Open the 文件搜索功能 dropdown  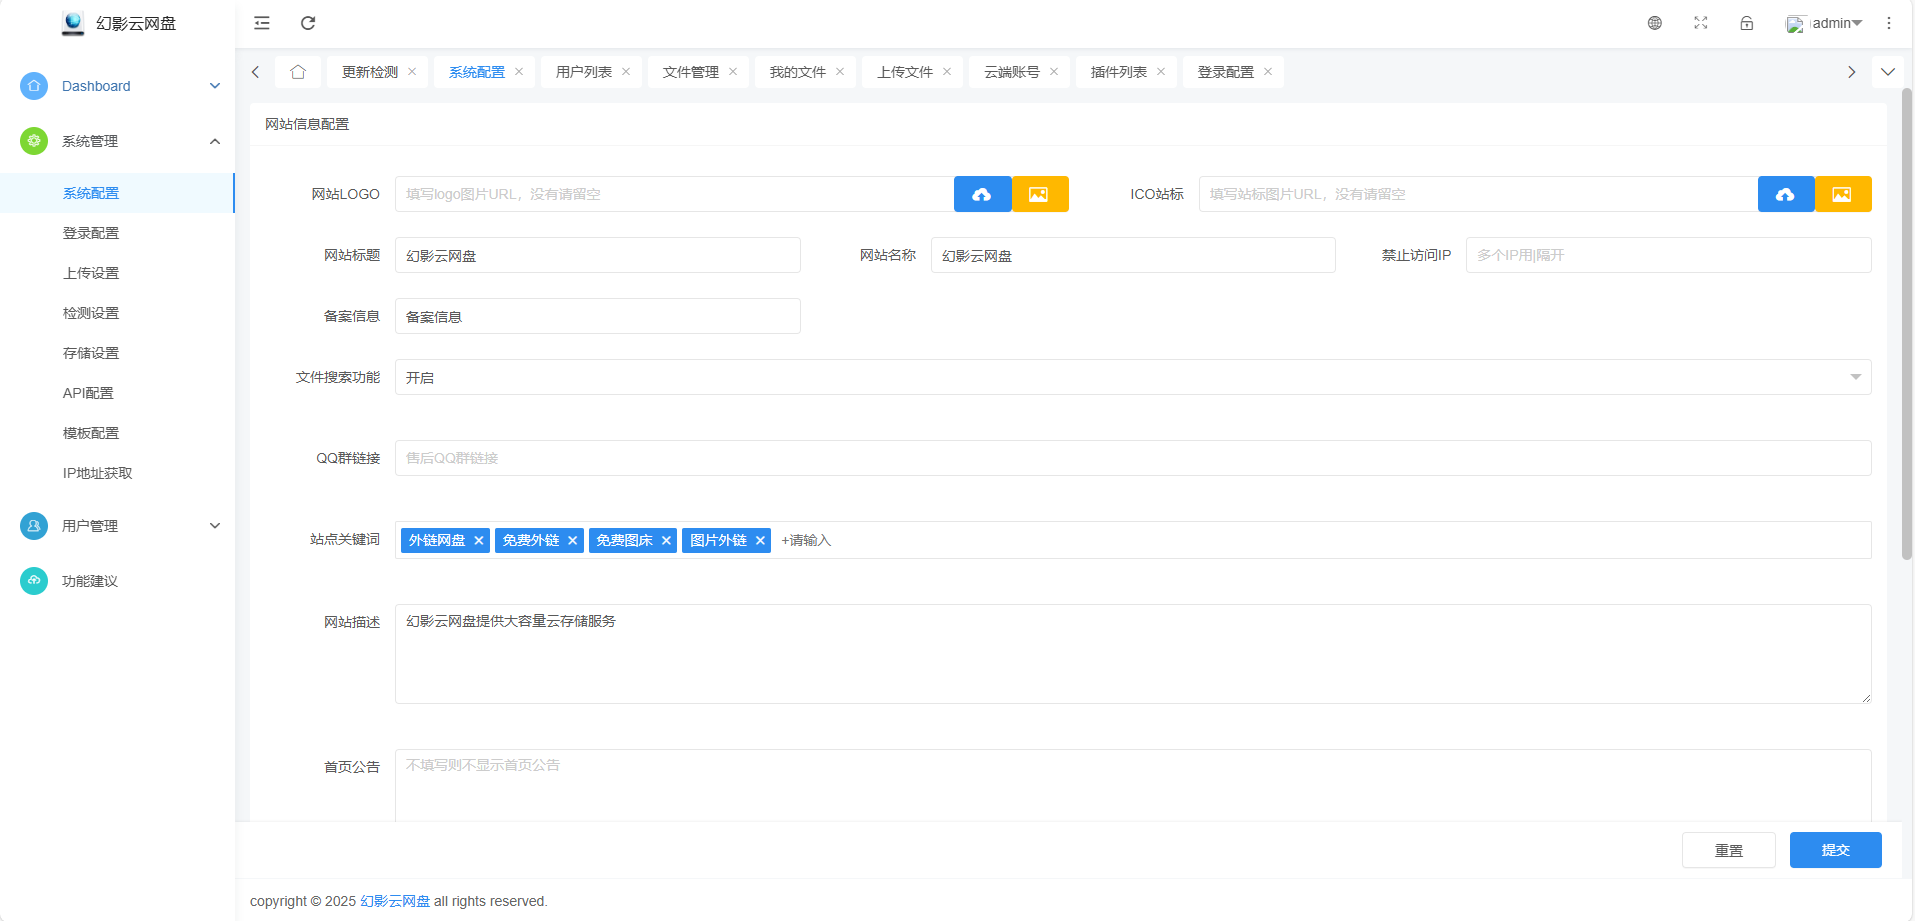click(x=1132, y=377)
